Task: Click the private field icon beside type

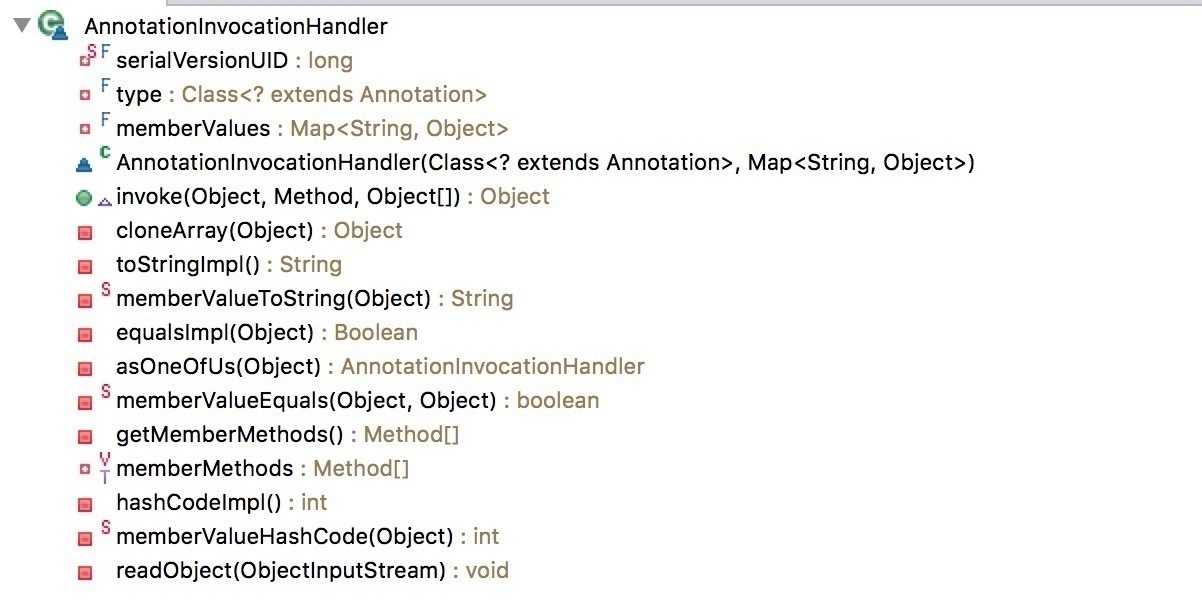Action: coord(85,95)
